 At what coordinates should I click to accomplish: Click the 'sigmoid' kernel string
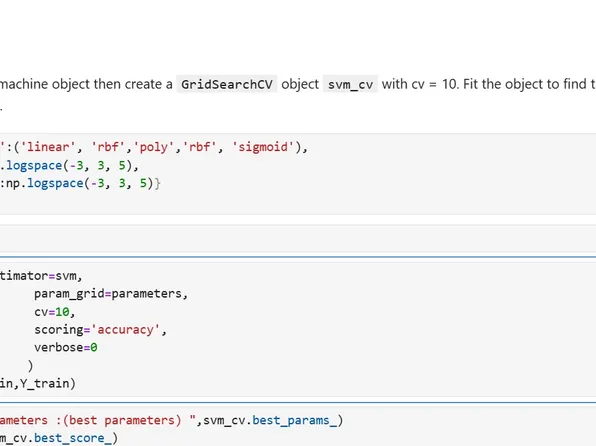(x=263, y=147)
